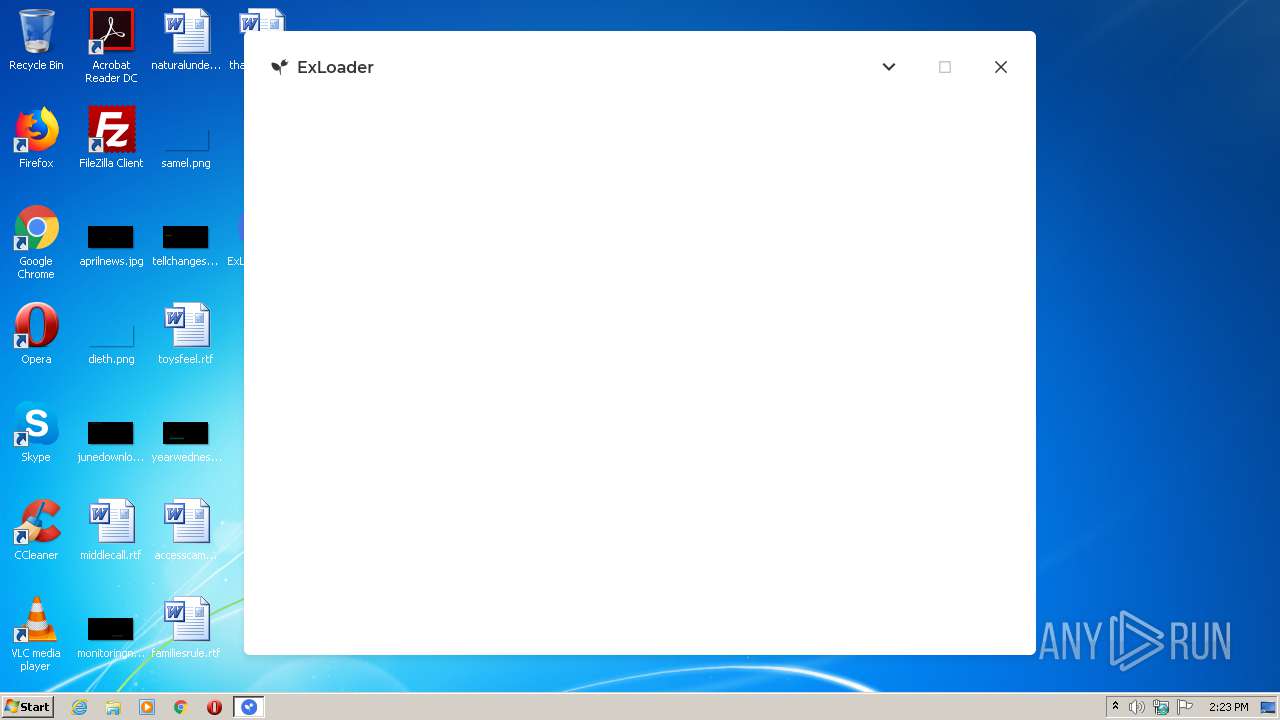This screenshot has width=1280, height=720.
Task: Open familiesrule.rtf document
Action: tap(186, 628)
